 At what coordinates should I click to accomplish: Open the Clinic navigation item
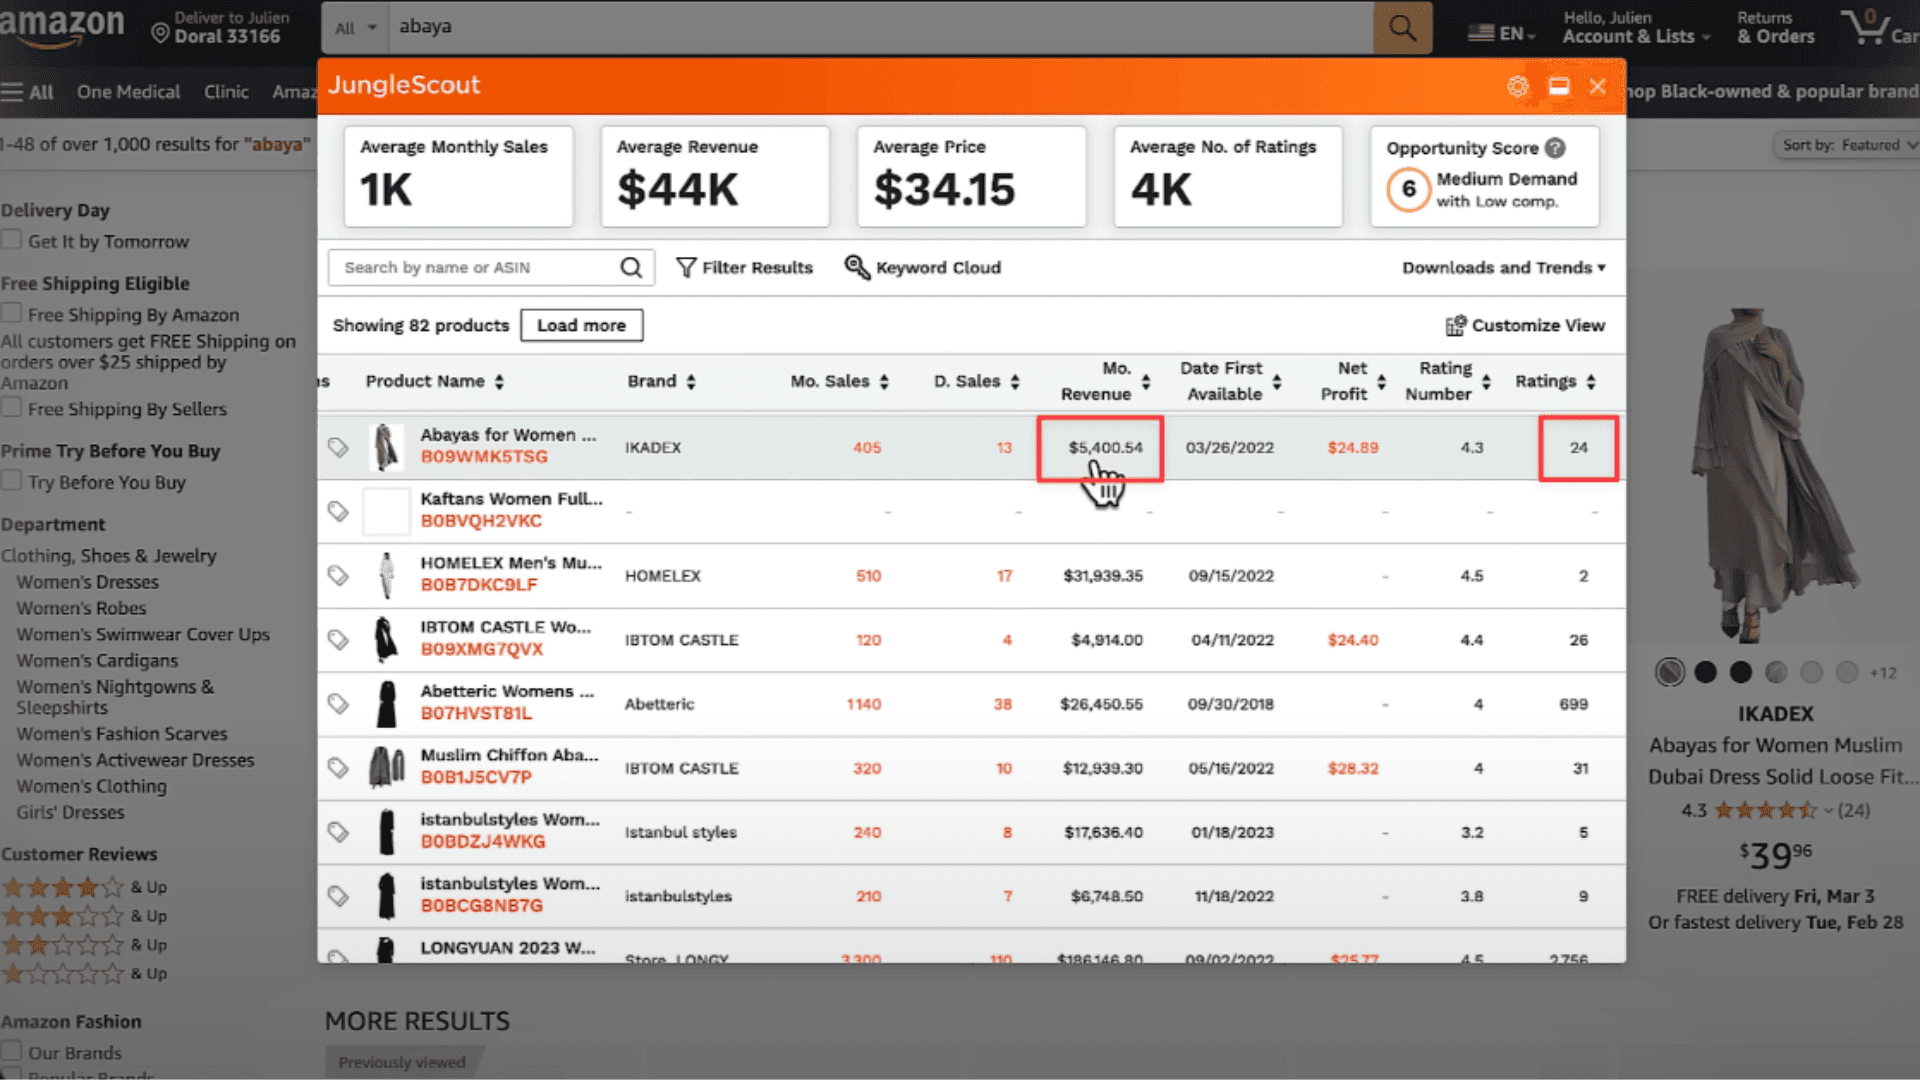[226, 92]
